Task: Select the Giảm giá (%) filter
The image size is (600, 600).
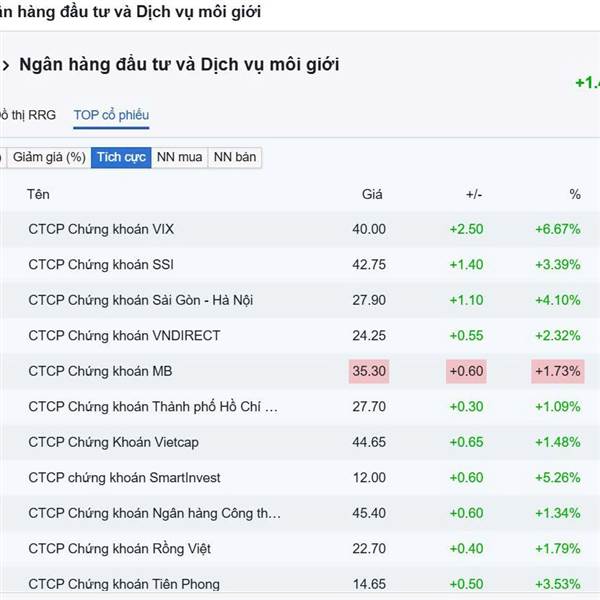Action: point(48,157)
